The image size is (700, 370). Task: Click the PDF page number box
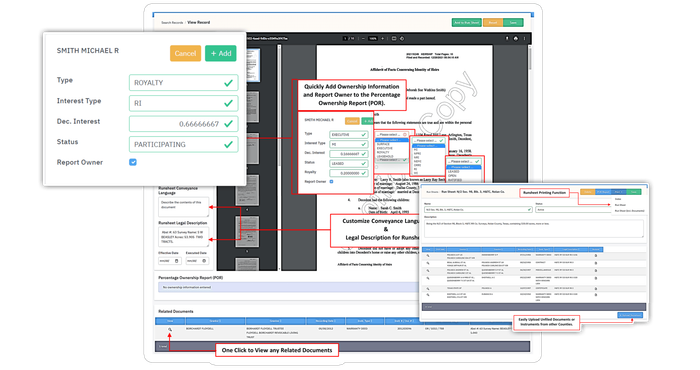pos(345,38)
